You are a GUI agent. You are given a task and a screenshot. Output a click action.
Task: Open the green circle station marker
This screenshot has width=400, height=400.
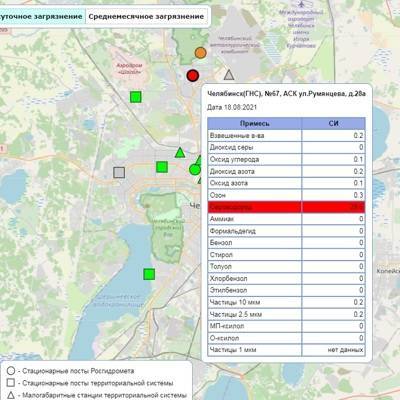(x=194, y=170)
